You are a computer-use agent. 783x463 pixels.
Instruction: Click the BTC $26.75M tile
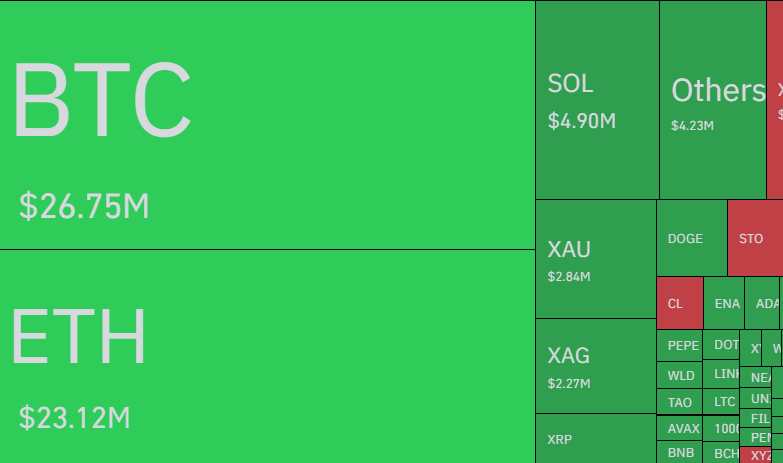(x=267, y=125)
